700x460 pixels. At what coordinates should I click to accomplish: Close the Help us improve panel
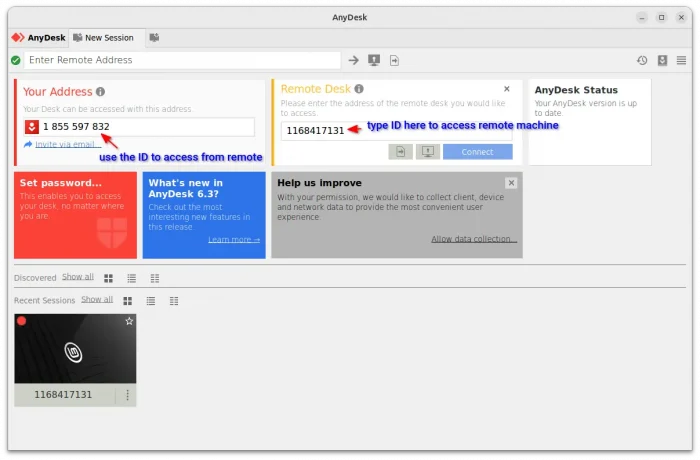point(511,183)
